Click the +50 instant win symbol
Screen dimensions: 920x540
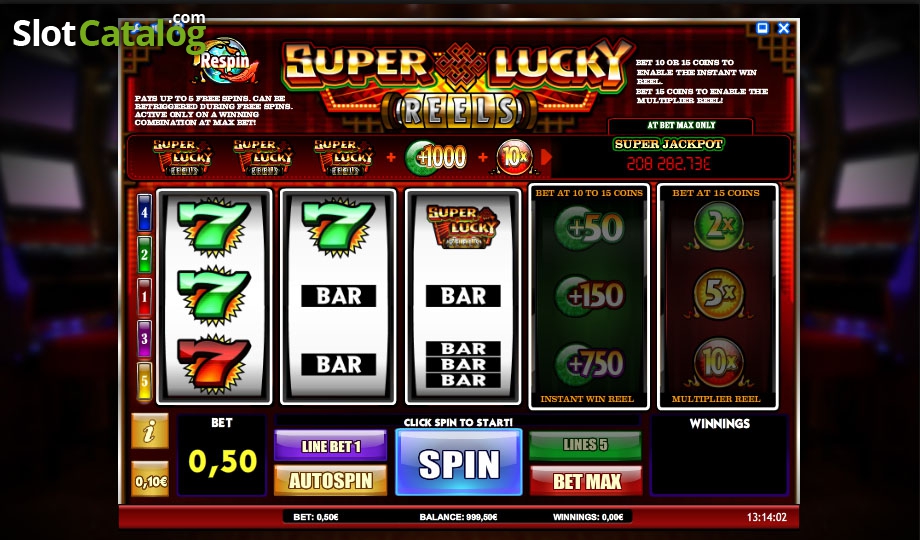point(590,226)
